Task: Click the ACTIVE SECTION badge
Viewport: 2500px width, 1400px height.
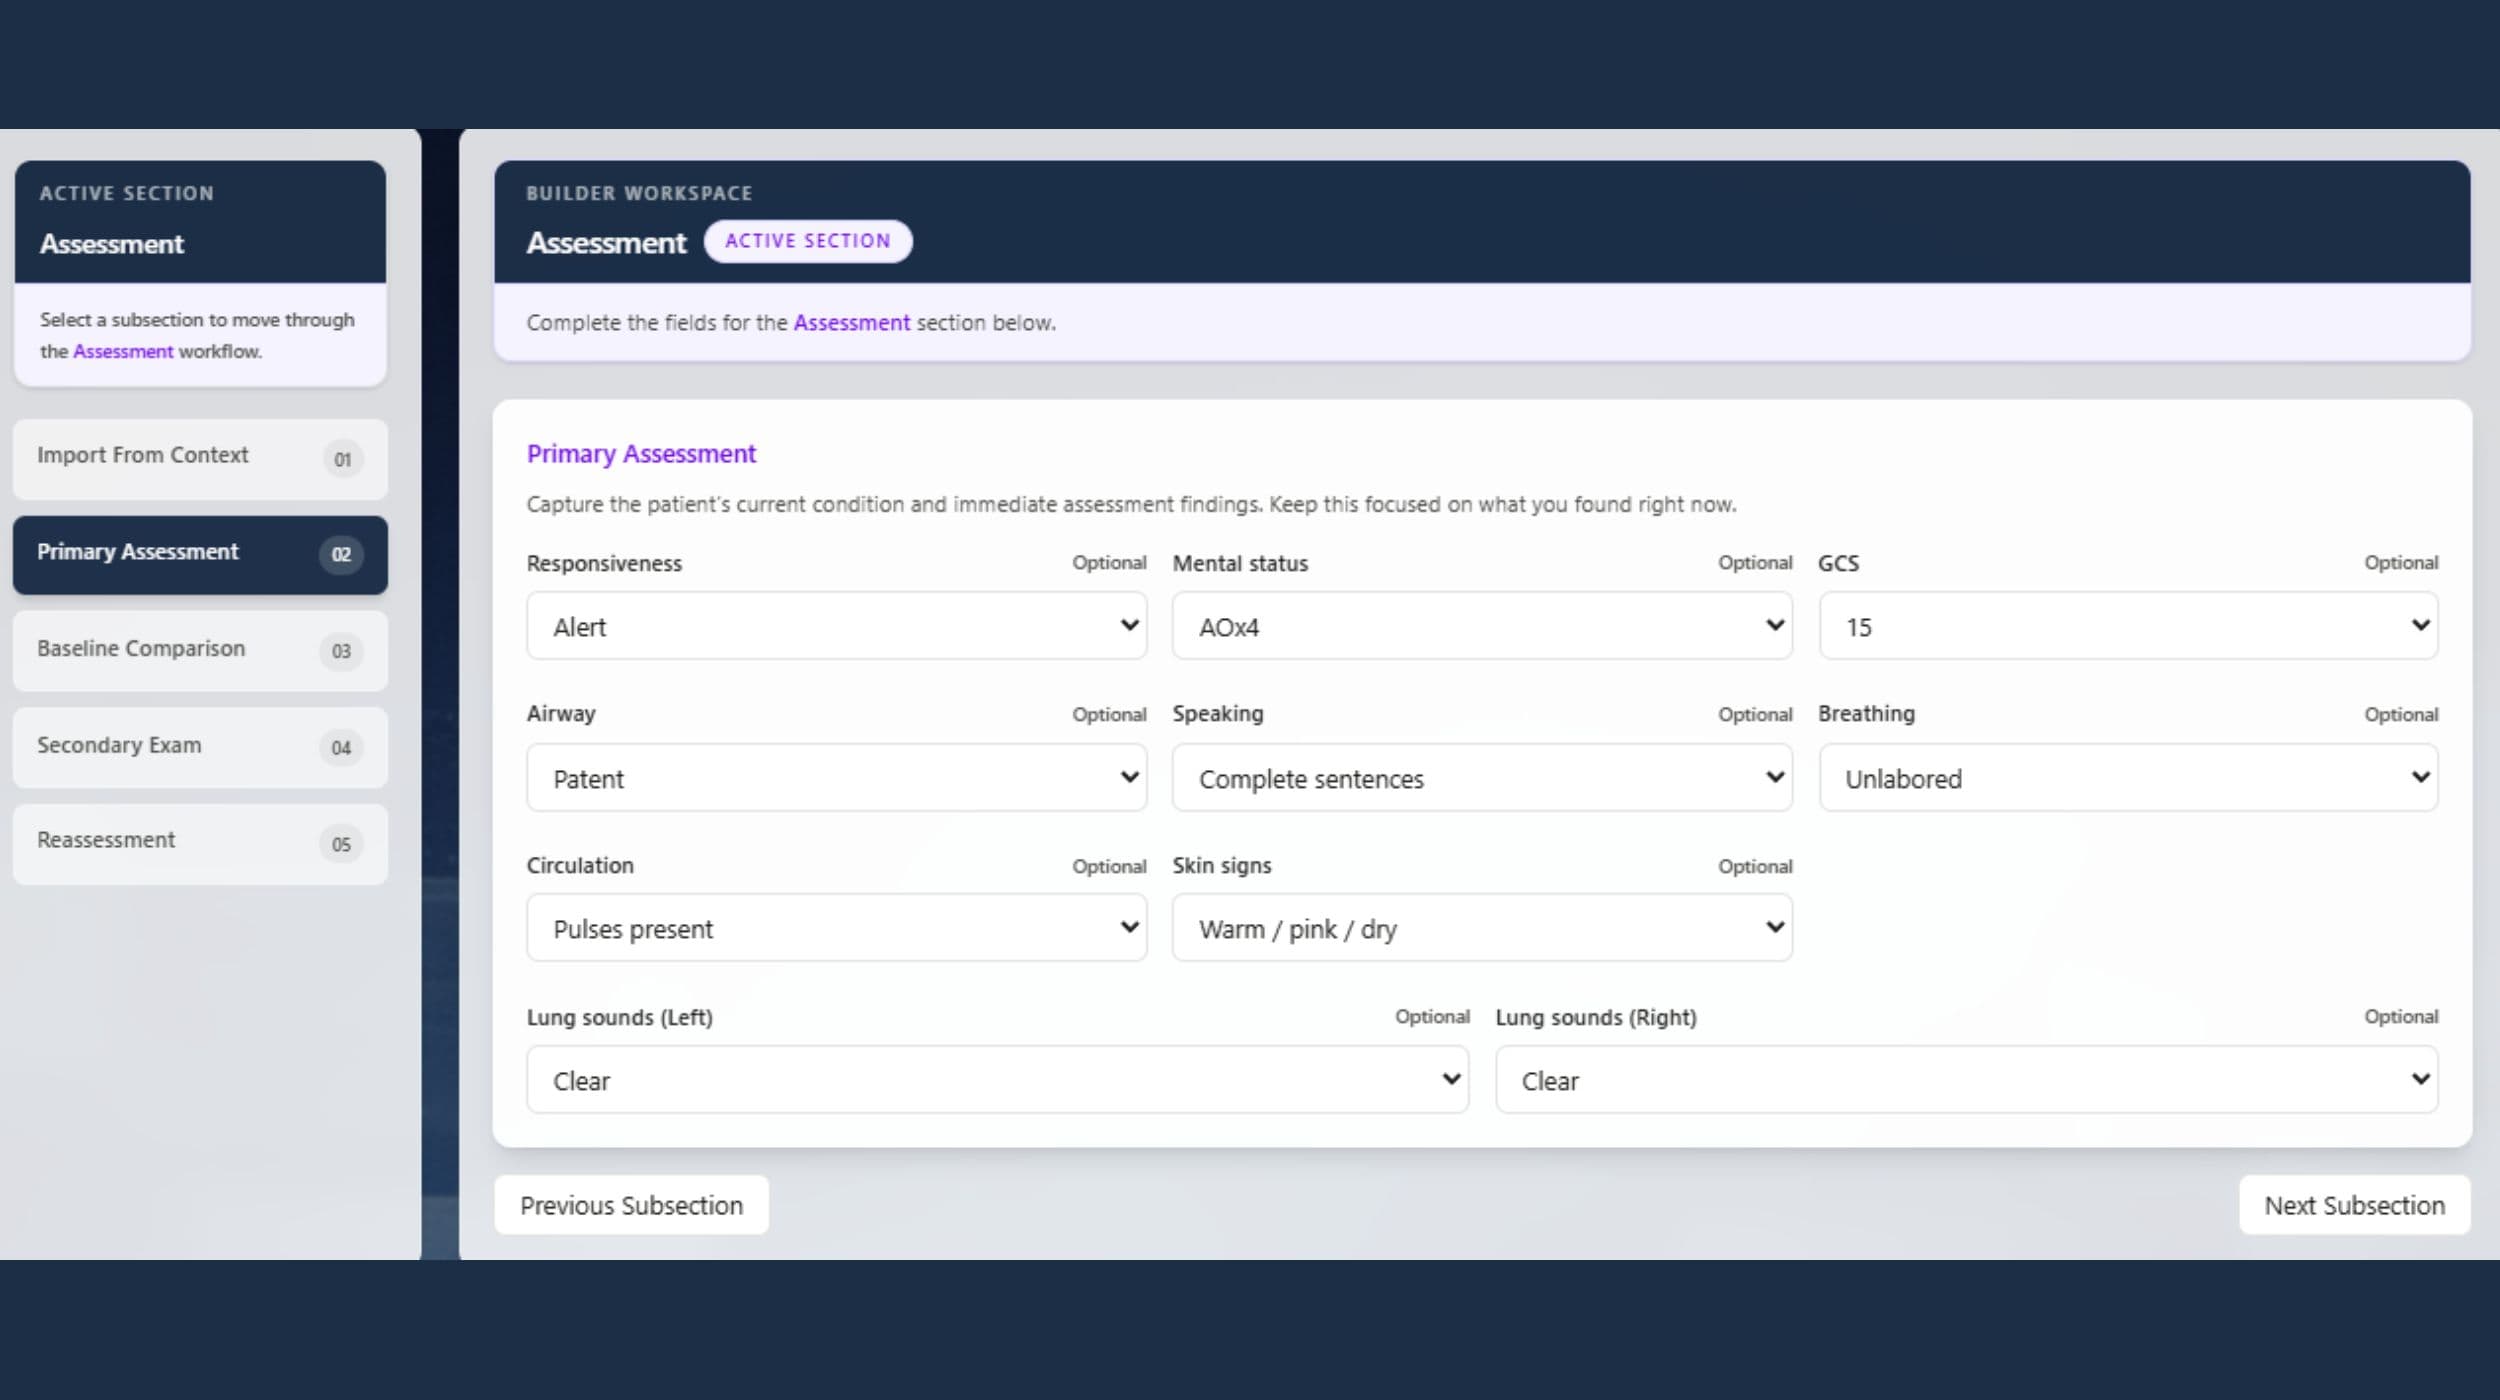Action: [x=808, y=241]
